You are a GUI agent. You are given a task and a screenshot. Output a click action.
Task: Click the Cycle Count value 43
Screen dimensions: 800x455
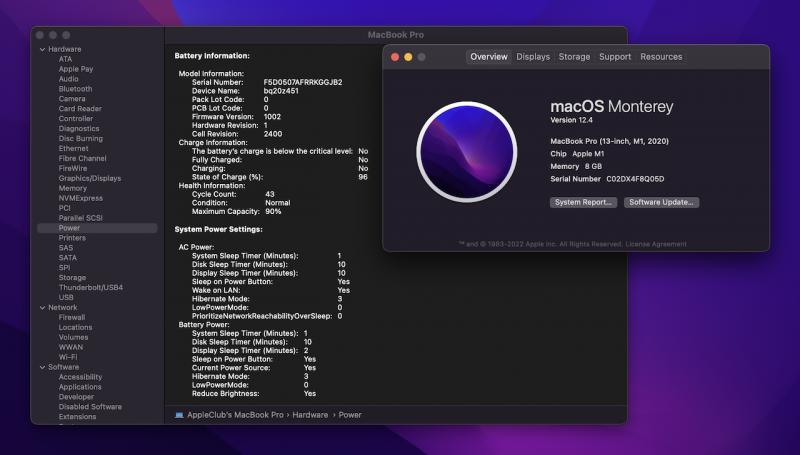[269, 194]
